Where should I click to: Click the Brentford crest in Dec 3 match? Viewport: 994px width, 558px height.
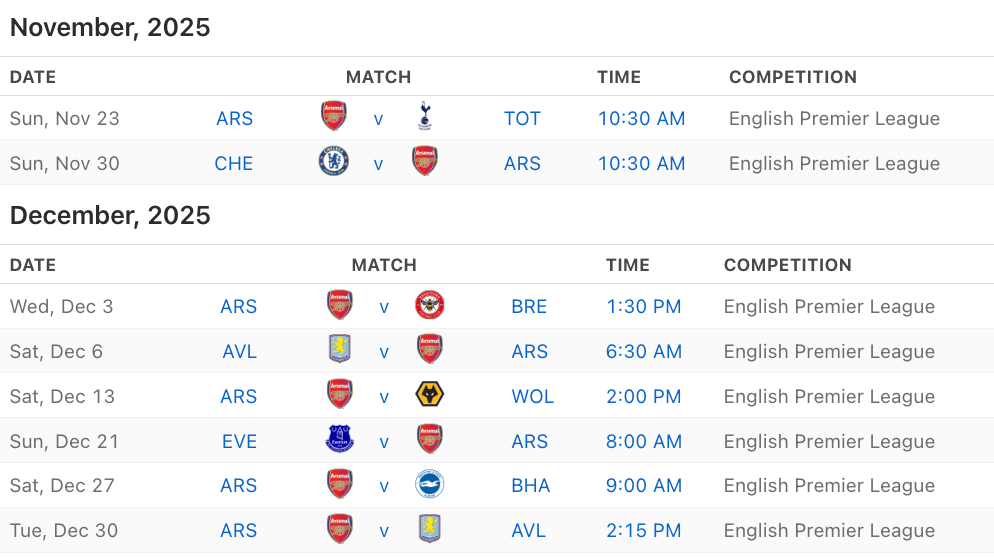[430, 305]
